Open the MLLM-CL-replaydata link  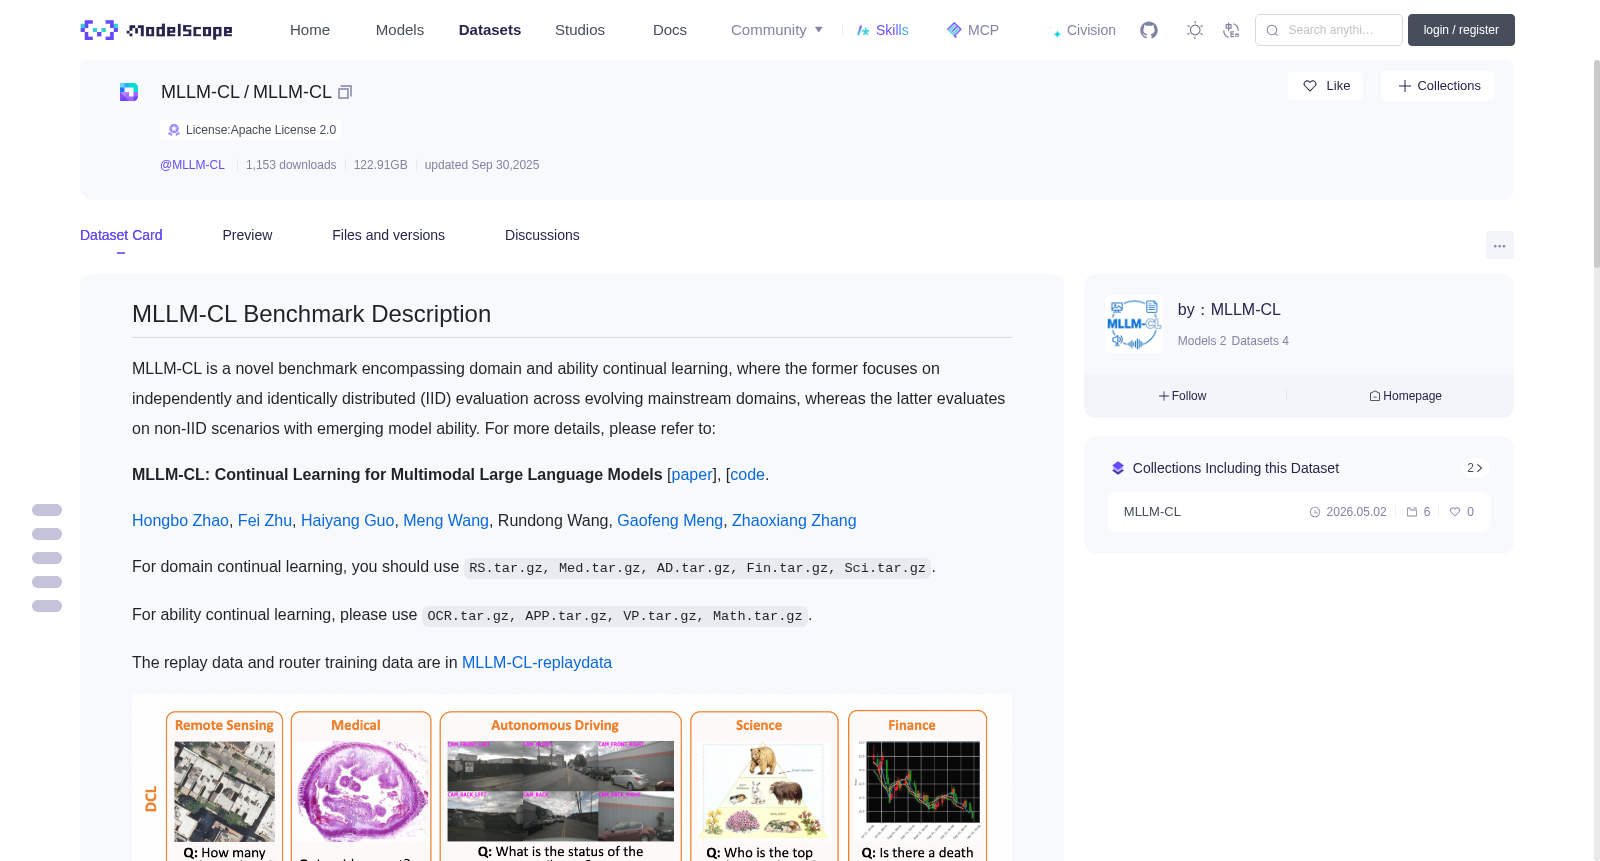tap(537, 663)
